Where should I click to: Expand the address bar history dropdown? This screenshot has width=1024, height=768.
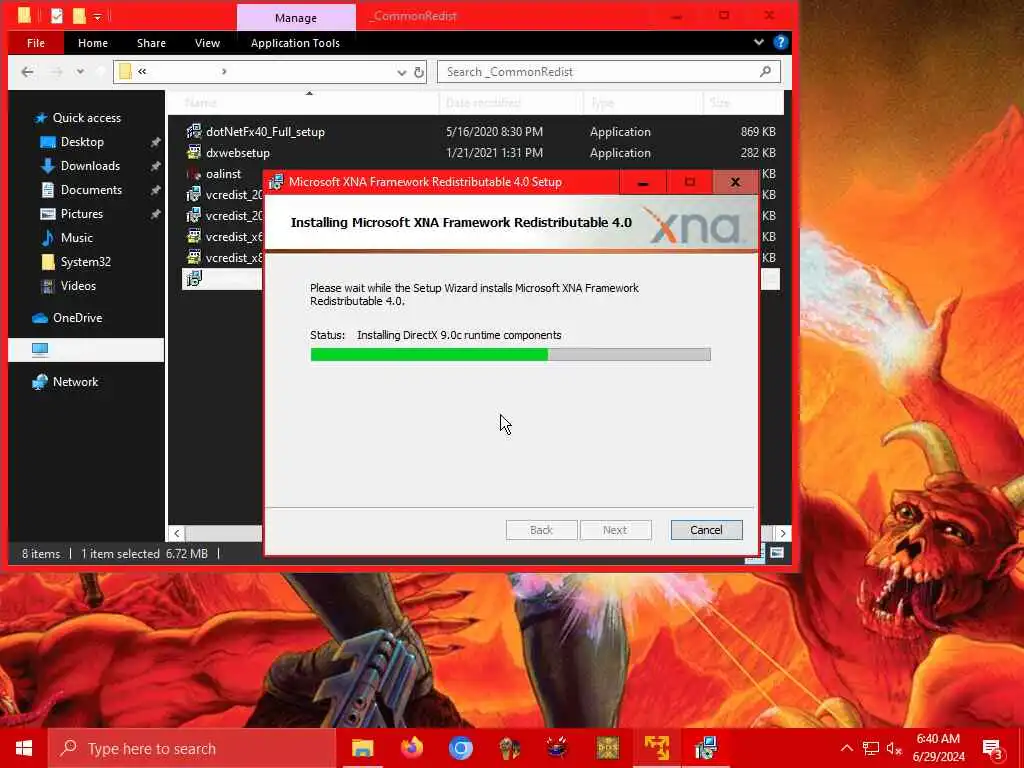point(402,72)
